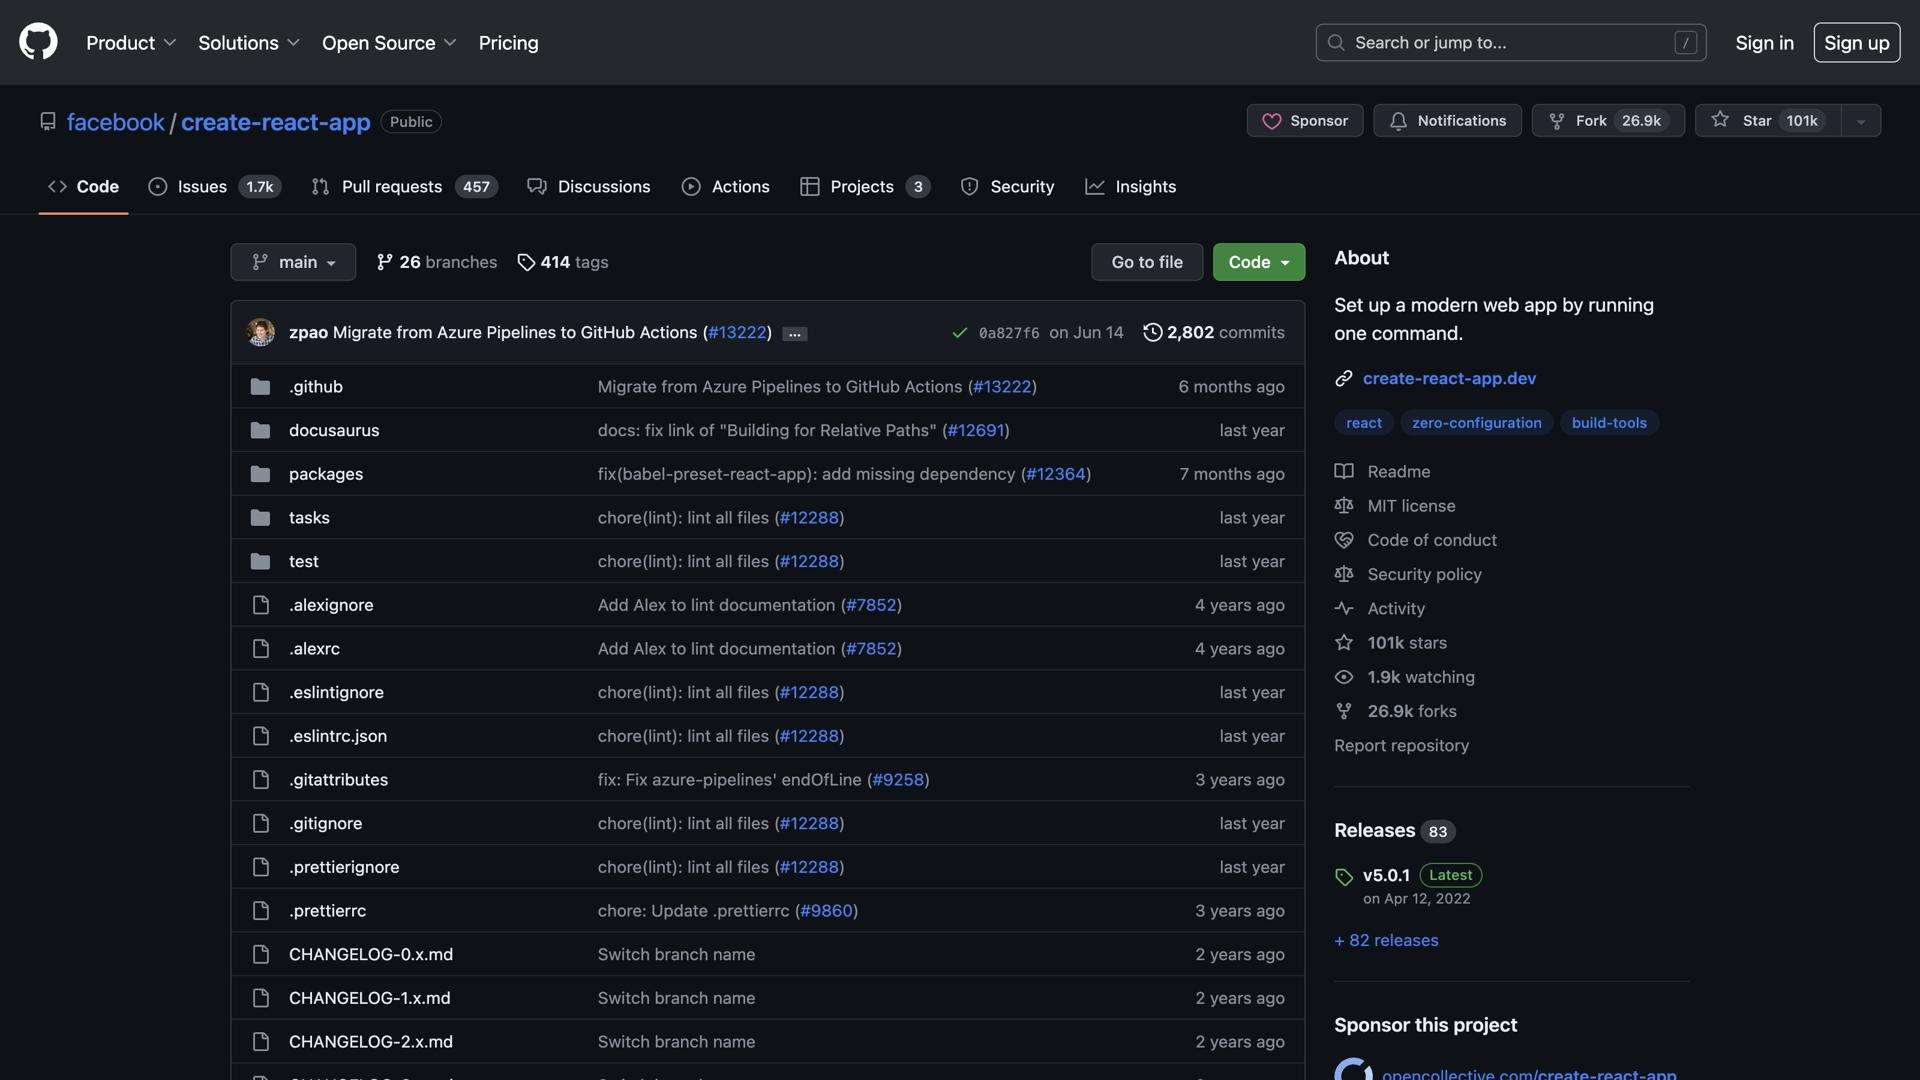Open the packages folder icon
The height and width of the screenshot is (1080, 1920).
coord(261,474)
